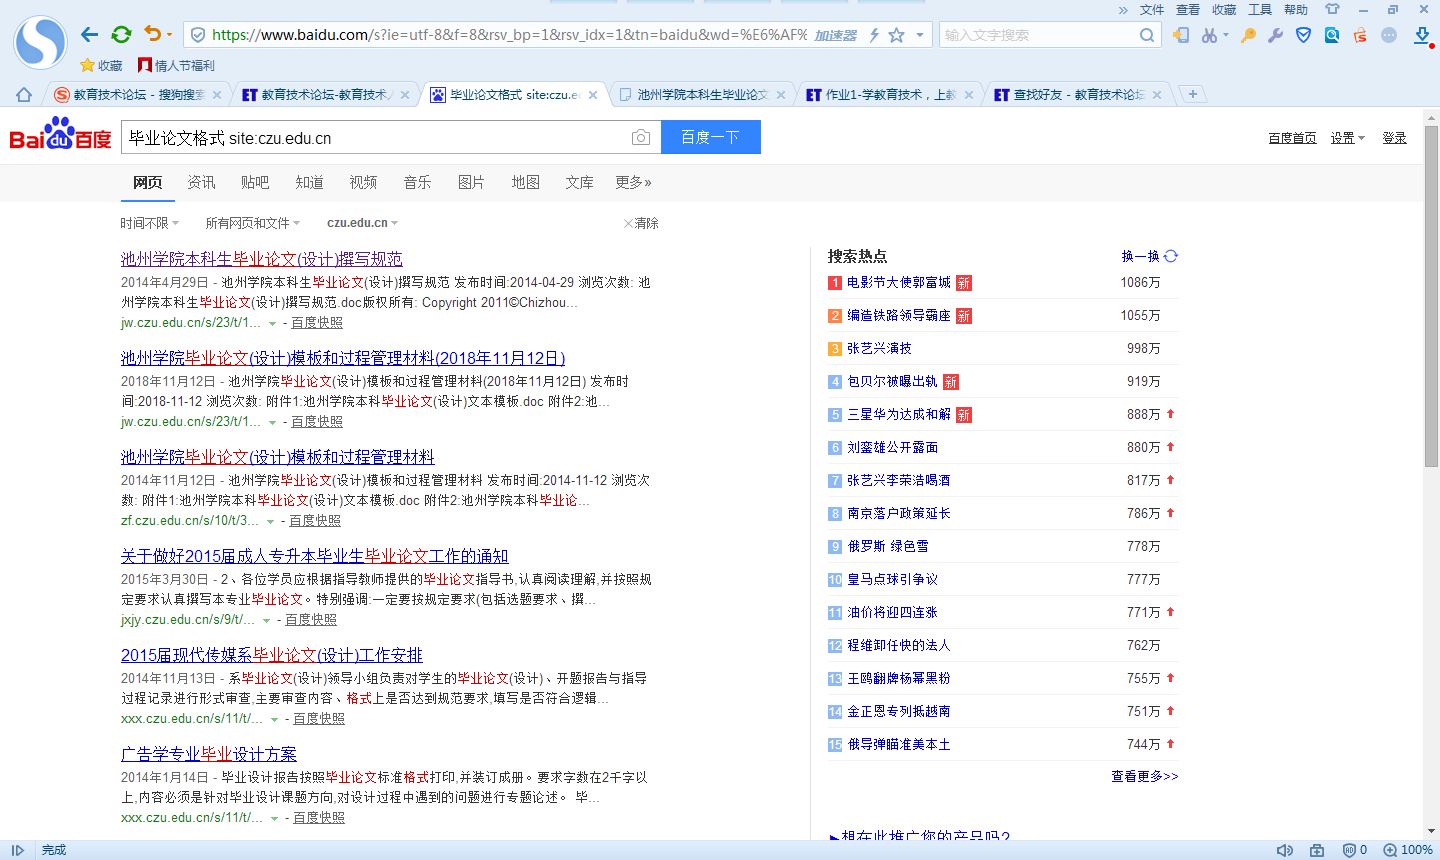Click the blue document search extension icon
The image size is (1440, 860).
(1332, 35)
